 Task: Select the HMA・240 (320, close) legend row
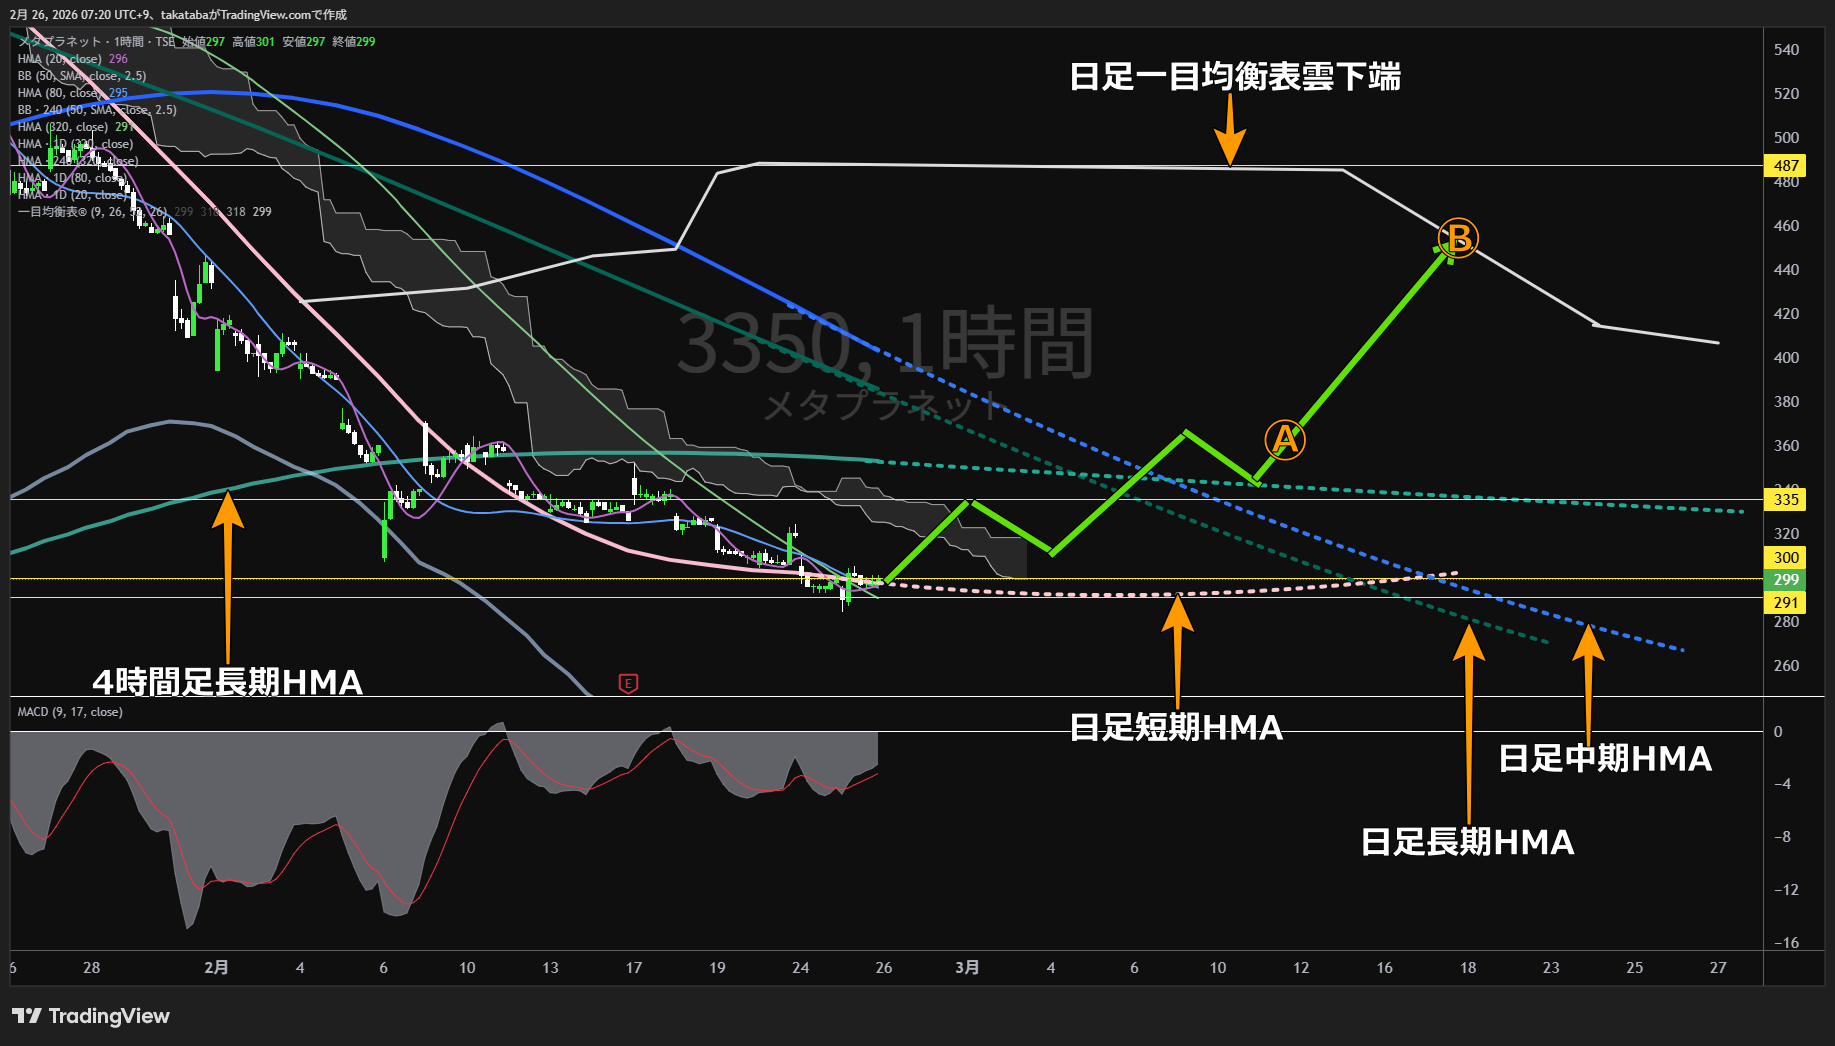click(x=78, y=161)
